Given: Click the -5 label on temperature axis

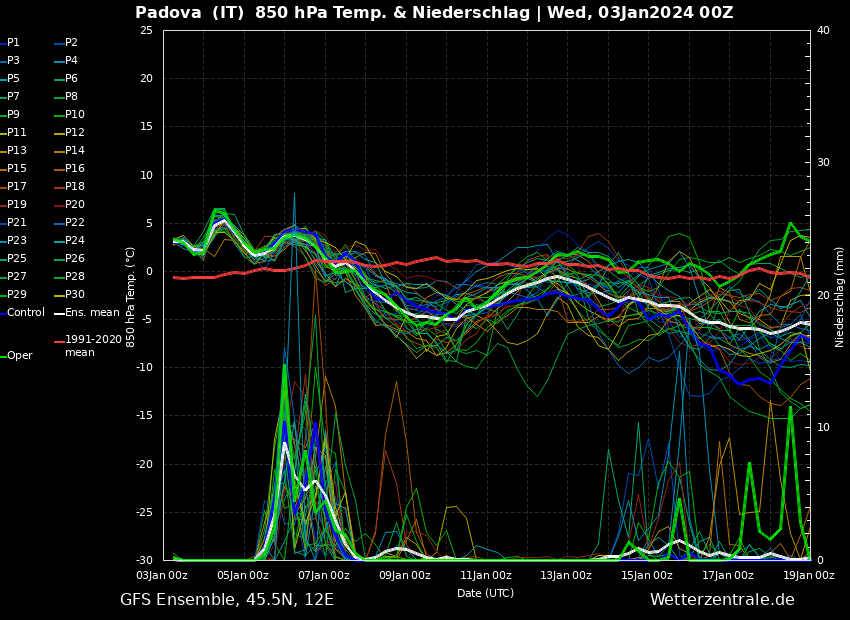Looking at the screenshot, I should (x=147, y=320).
